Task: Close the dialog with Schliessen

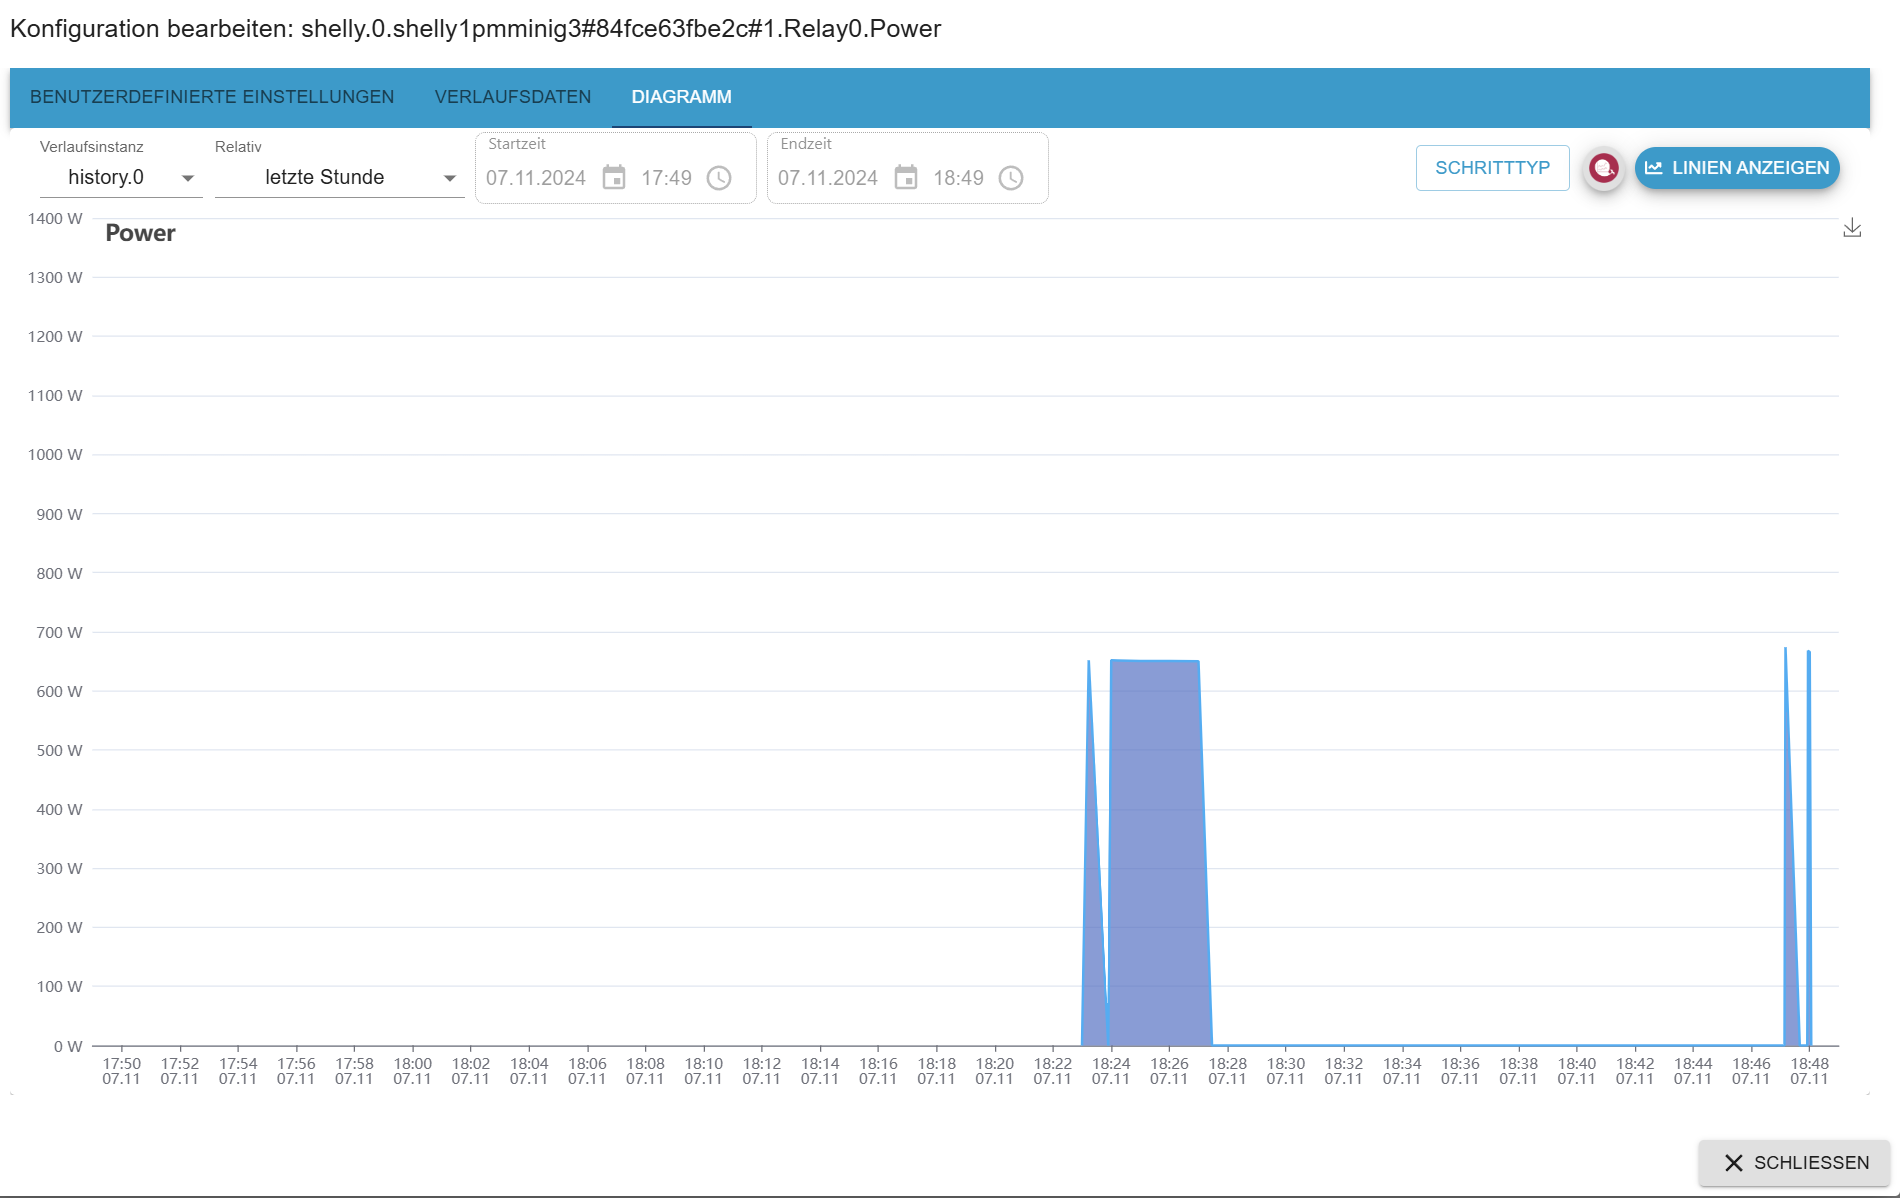Action: pos(1795,1163)
